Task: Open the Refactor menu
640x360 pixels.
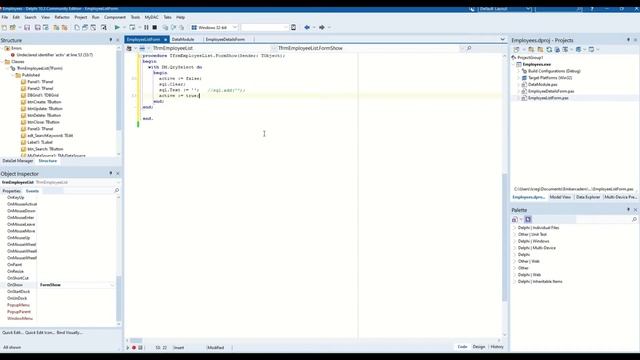Action: (62, 17)
